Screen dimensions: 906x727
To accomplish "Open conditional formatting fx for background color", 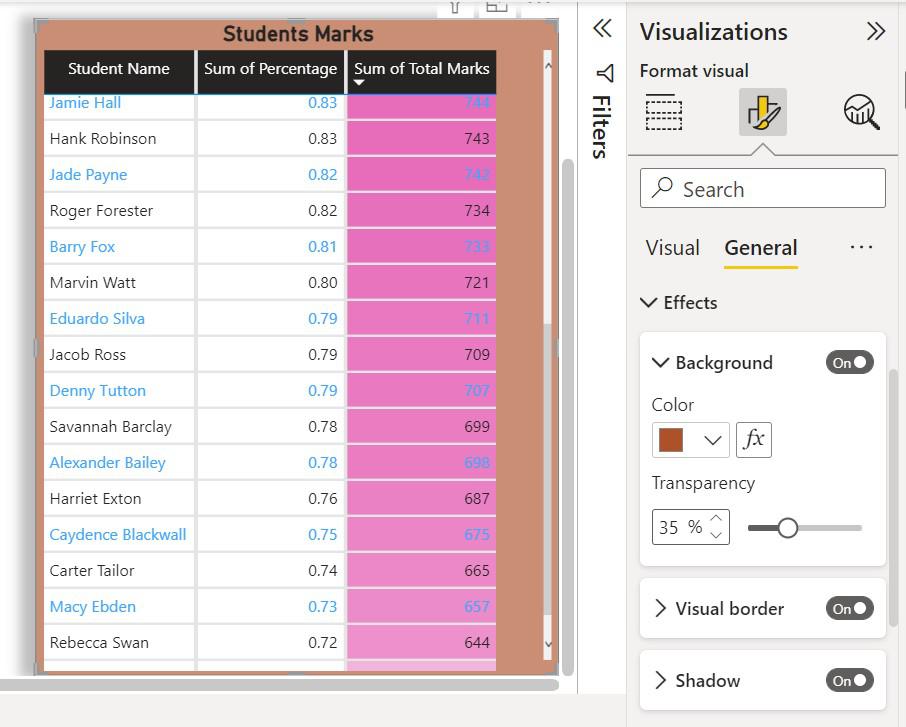I will pos(753,439).
